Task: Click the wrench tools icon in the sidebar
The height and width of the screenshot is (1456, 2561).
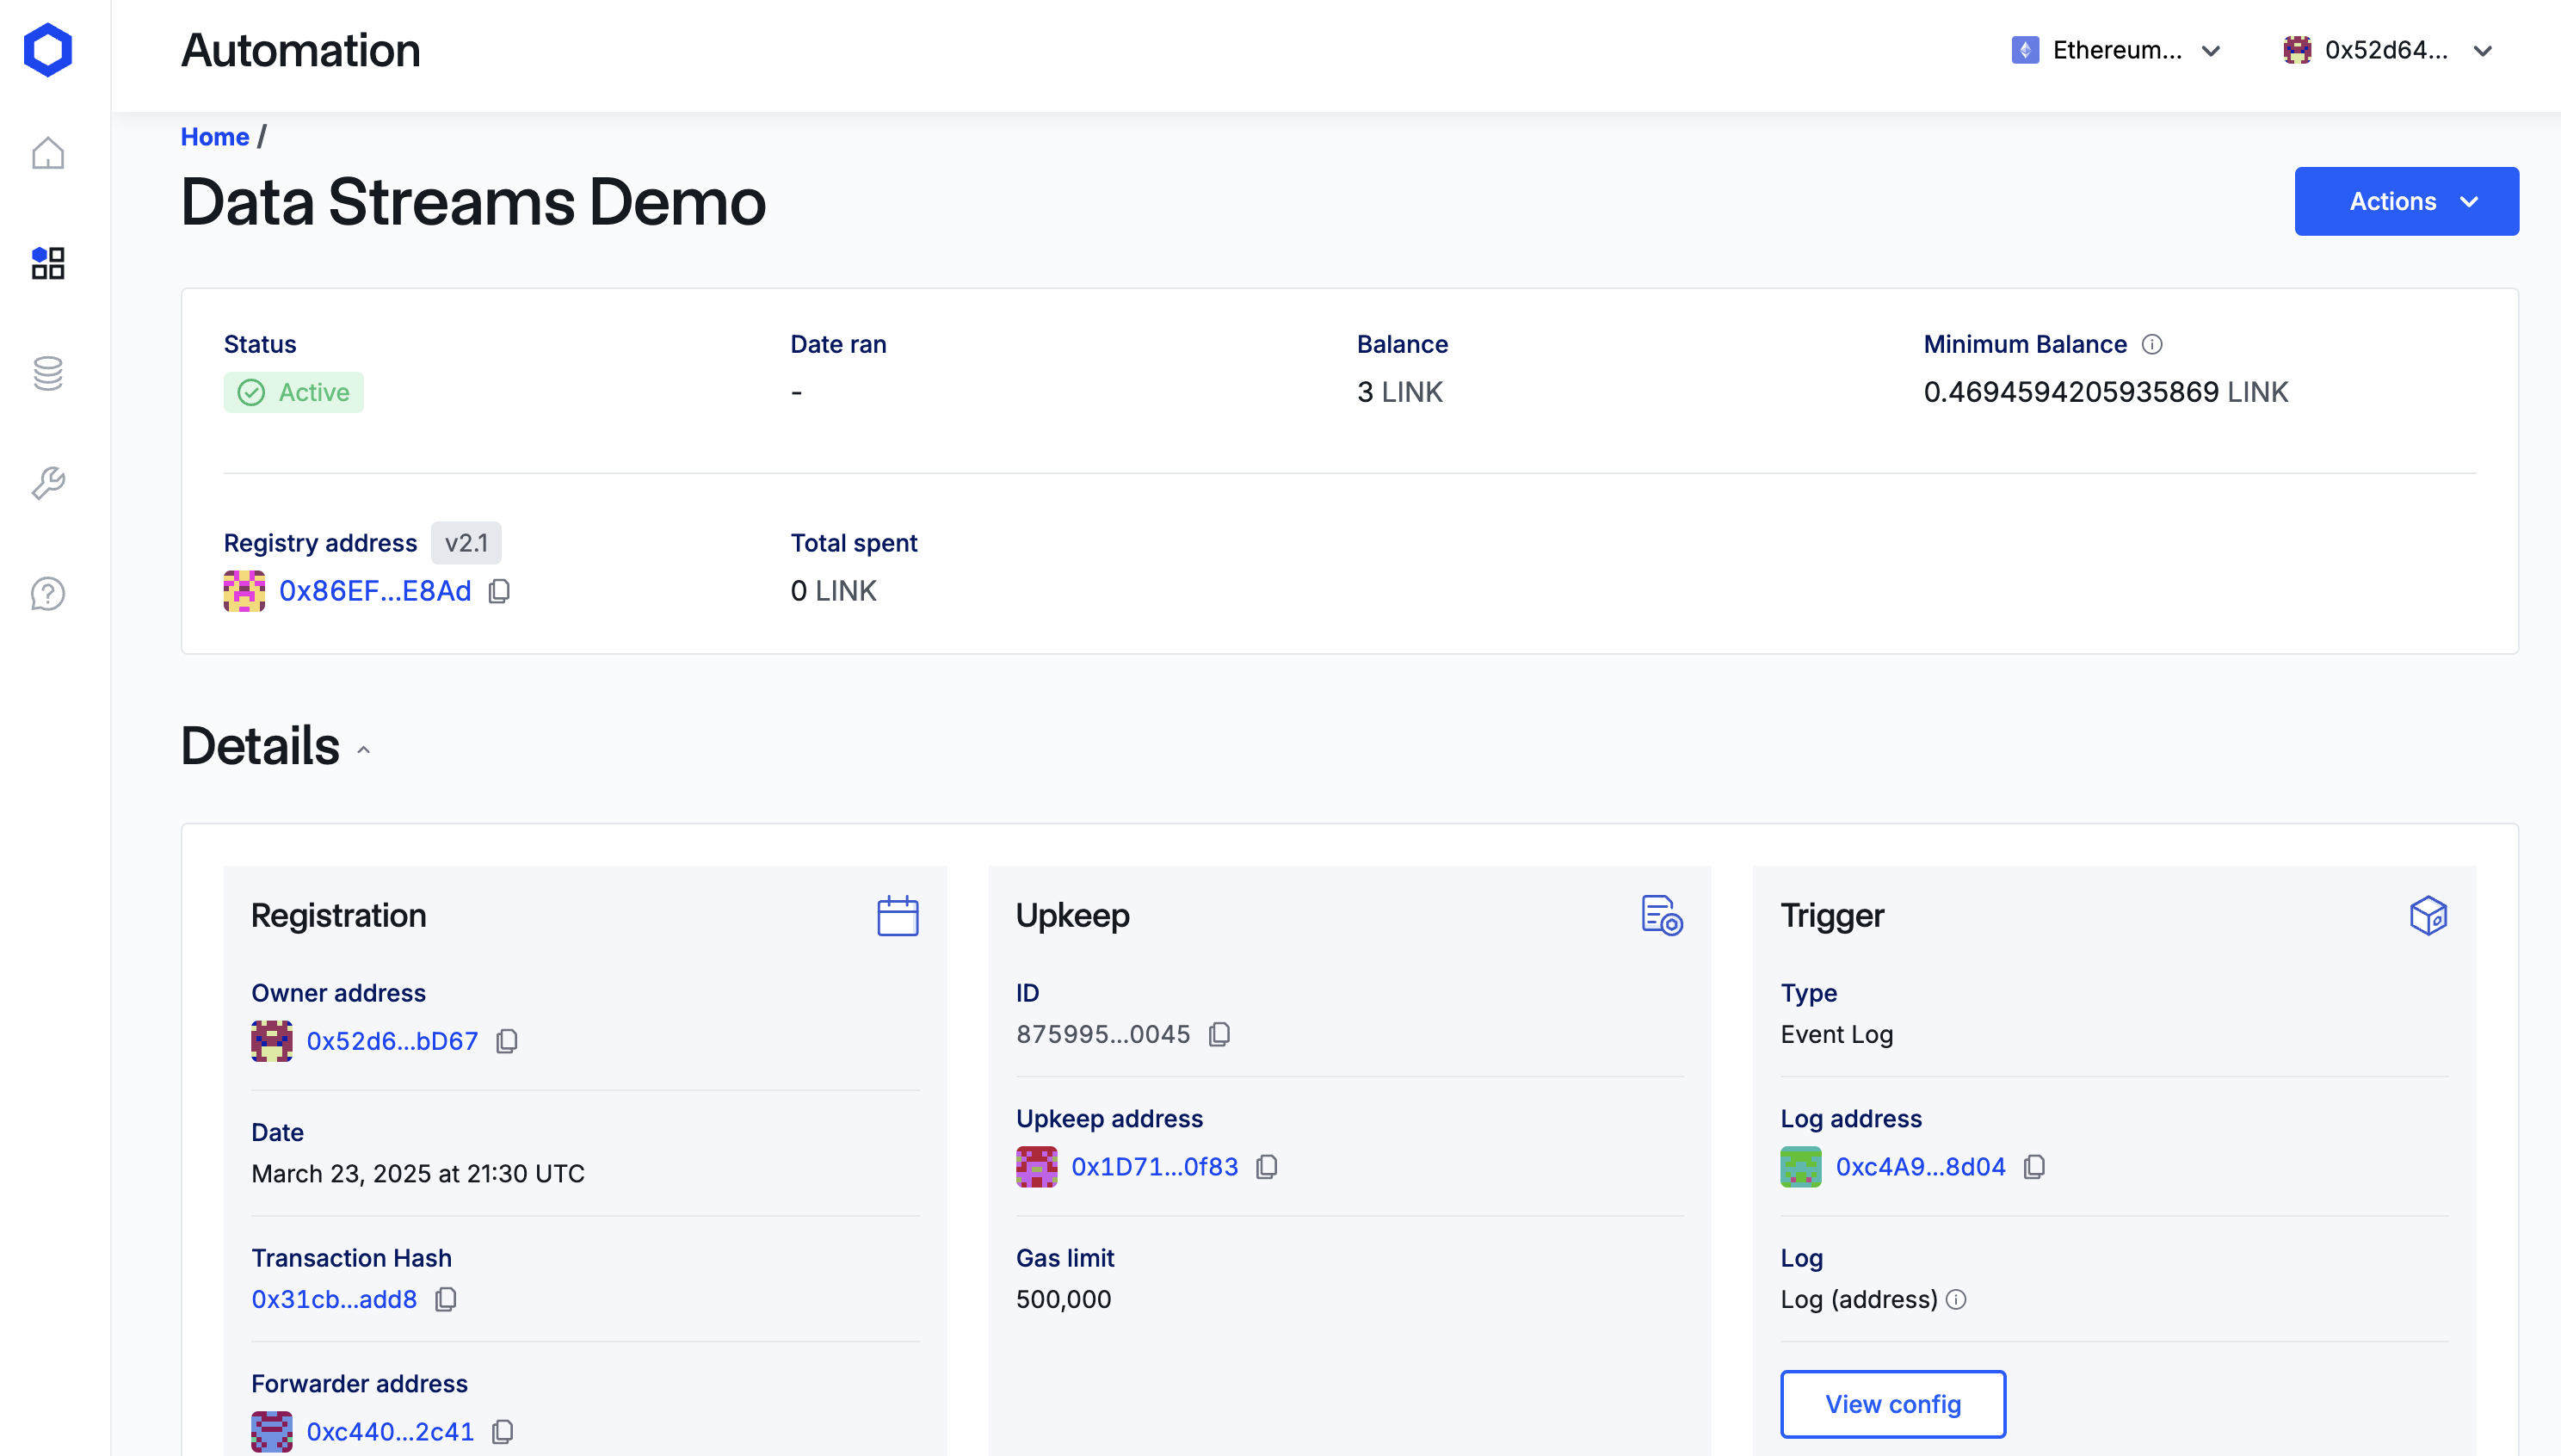Action: [x=47, y=483]
